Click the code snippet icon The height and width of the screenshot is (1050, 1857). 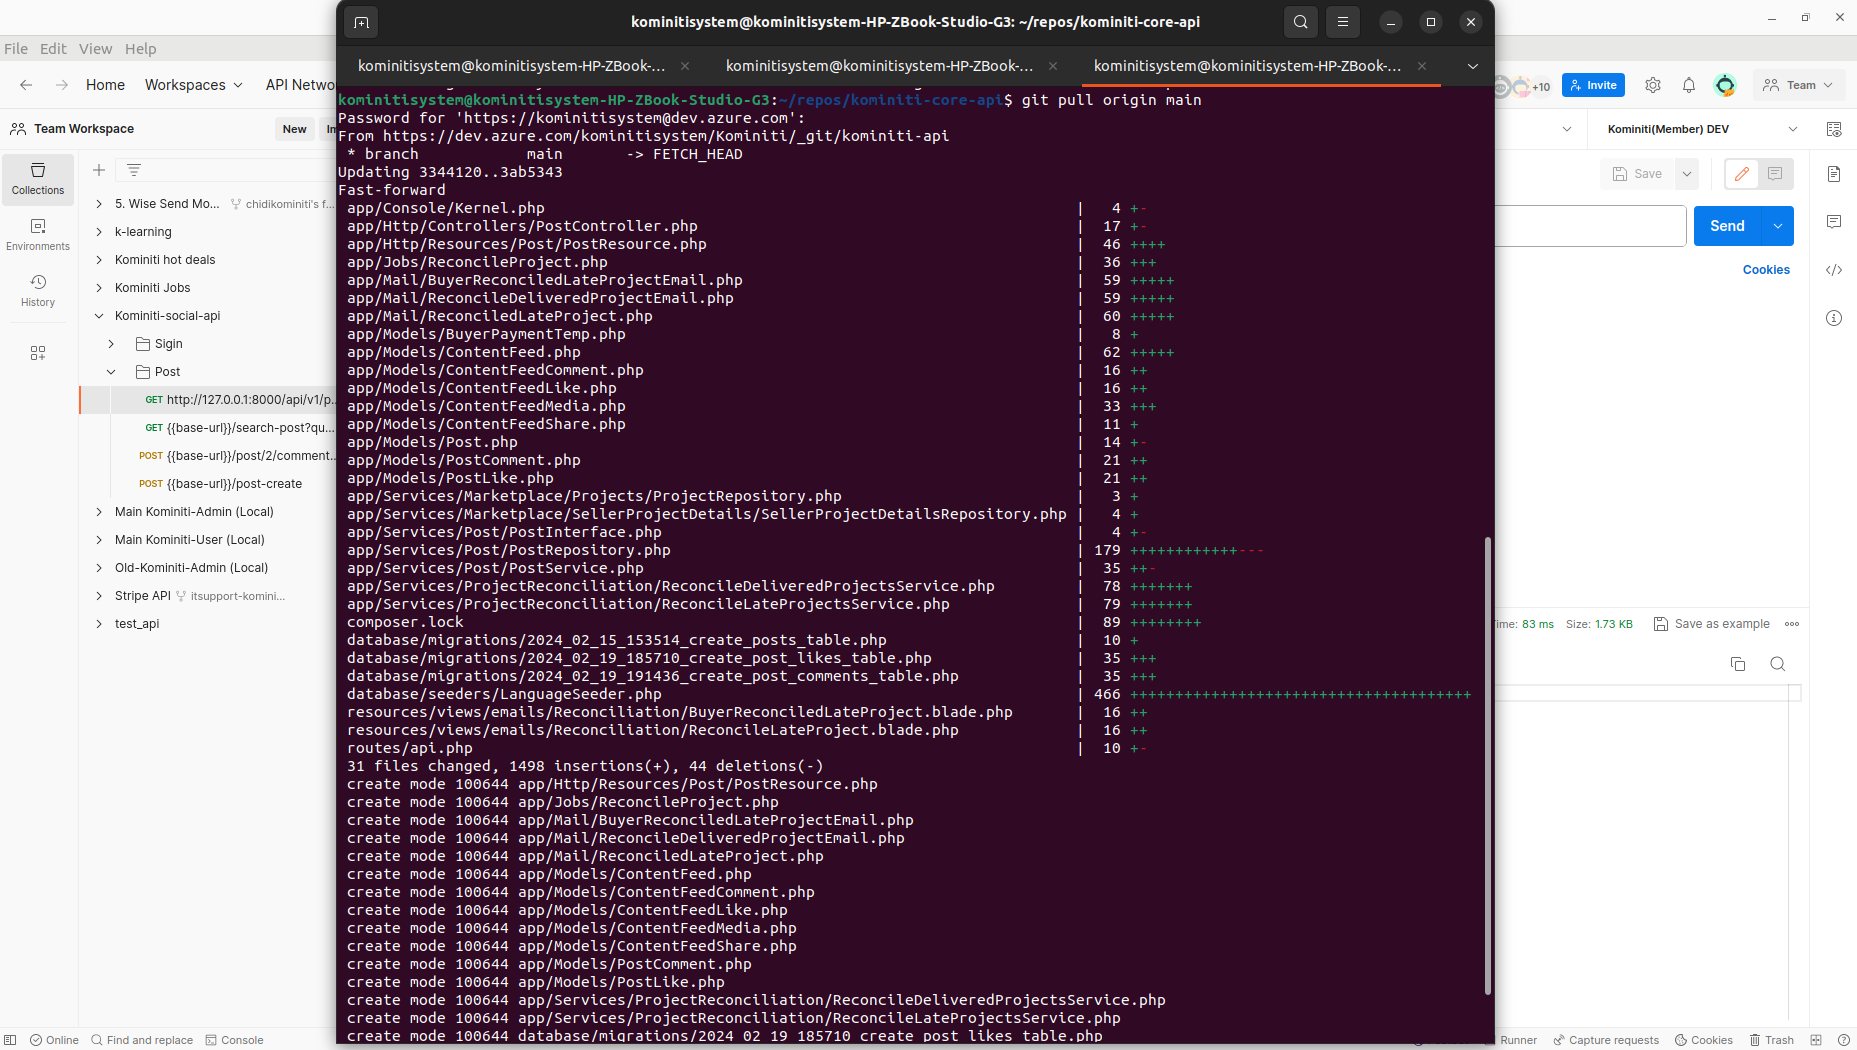pyautogui.click(x=1833, y=270)
